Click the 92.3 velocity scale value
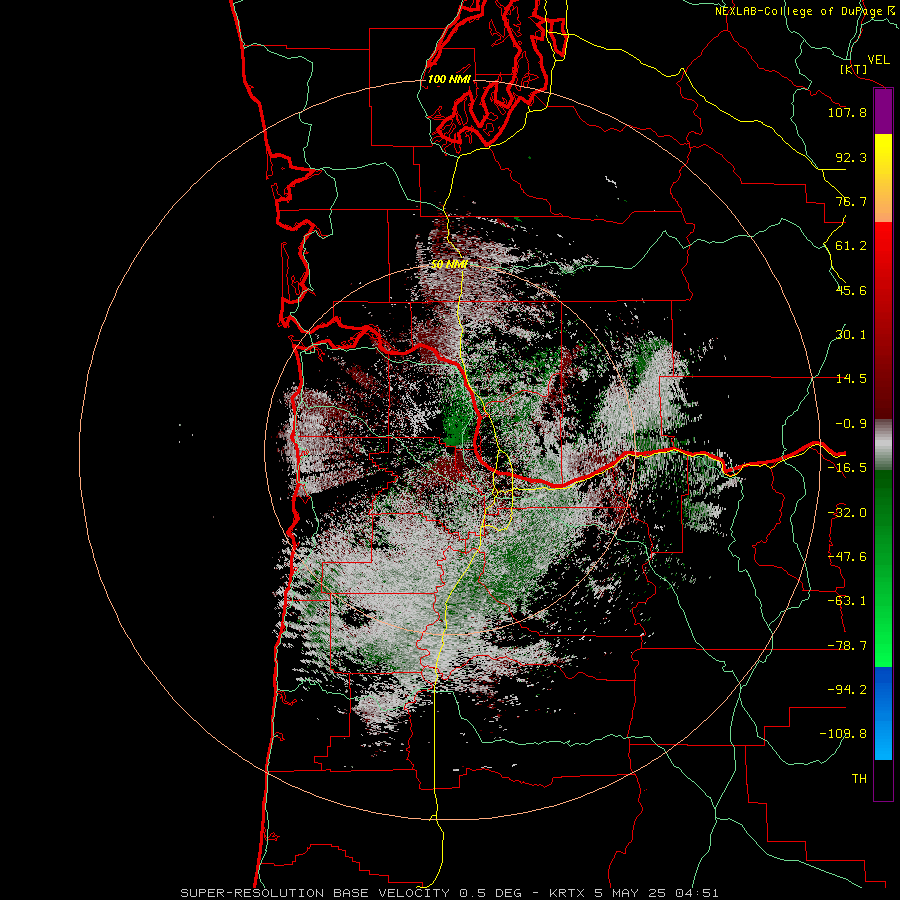This screenshot has height=900, width=900. 851,157
